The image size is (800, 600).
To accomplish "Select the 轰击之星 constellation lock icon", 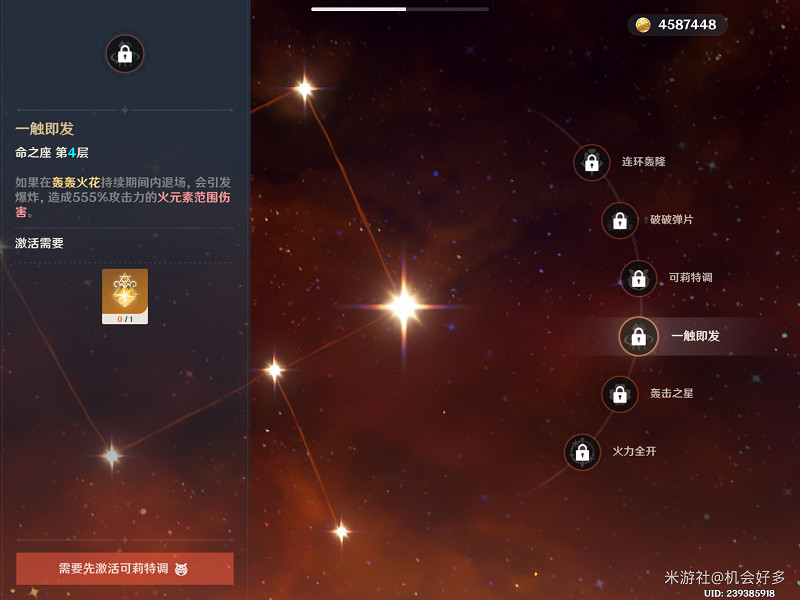I will coord(619,394).
